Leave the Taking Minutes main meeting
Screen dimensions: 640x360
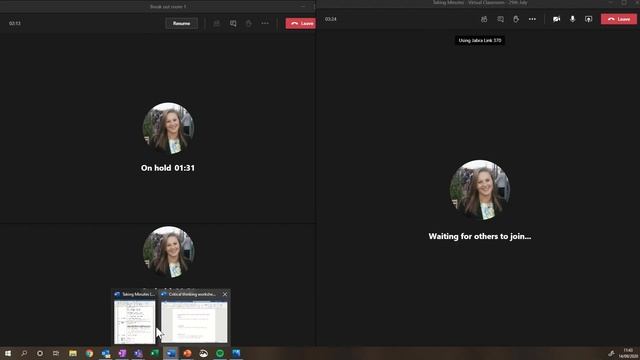click(618, 19)
